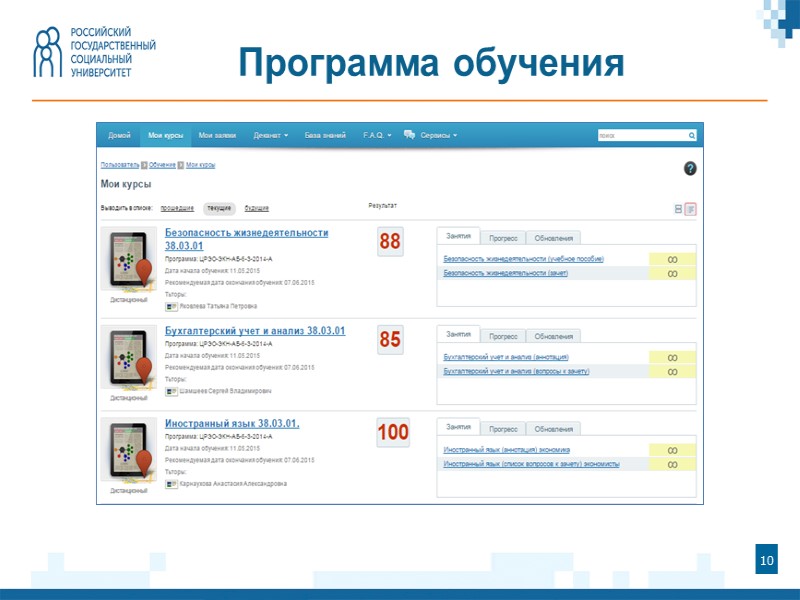Open the Мои заявки menu item
The width and height of the screenshot is (800, 600).
217,135
